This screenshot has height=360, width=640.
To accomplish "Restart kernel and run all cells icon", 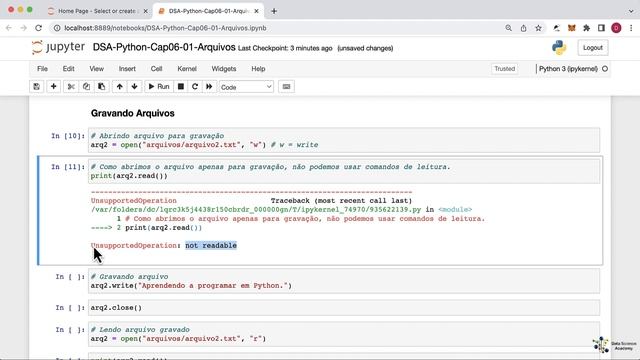I will point(209,87).
